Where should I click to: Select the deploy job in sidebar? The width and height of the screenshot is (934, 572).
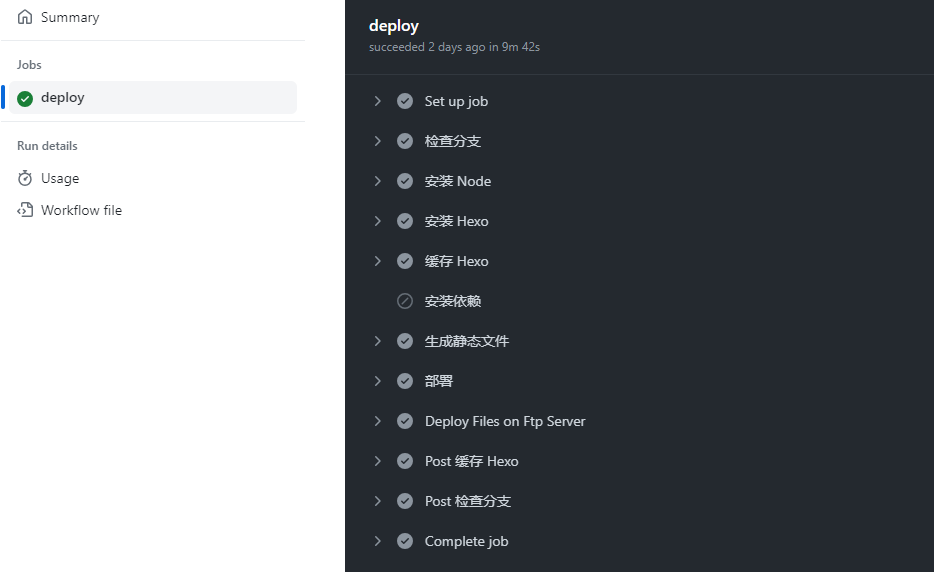(152, 98)
